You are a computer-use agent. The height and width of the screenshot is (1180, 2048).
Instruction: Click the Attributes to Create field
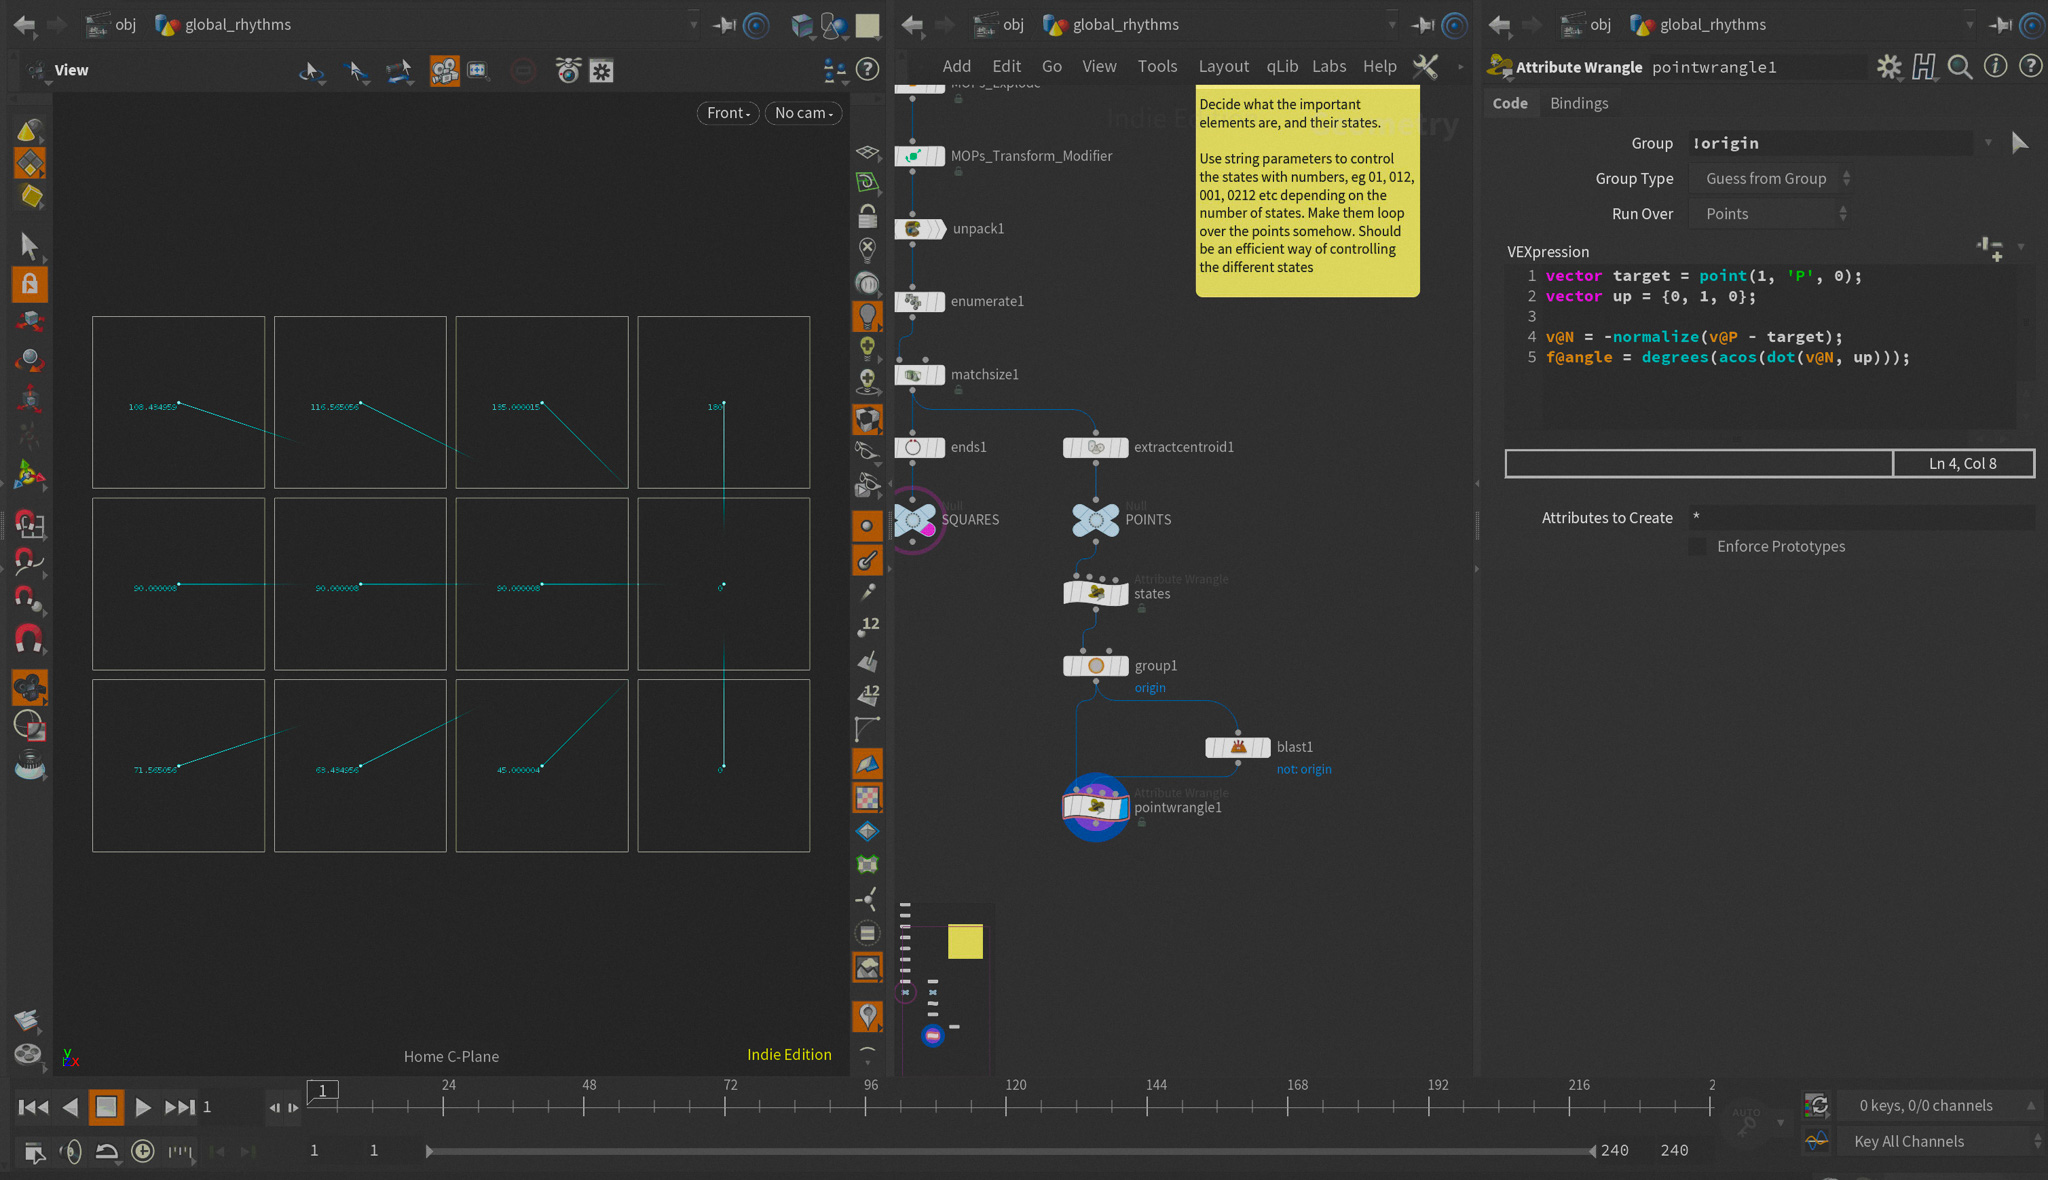pyautogui.click(x=1860, y=518)
